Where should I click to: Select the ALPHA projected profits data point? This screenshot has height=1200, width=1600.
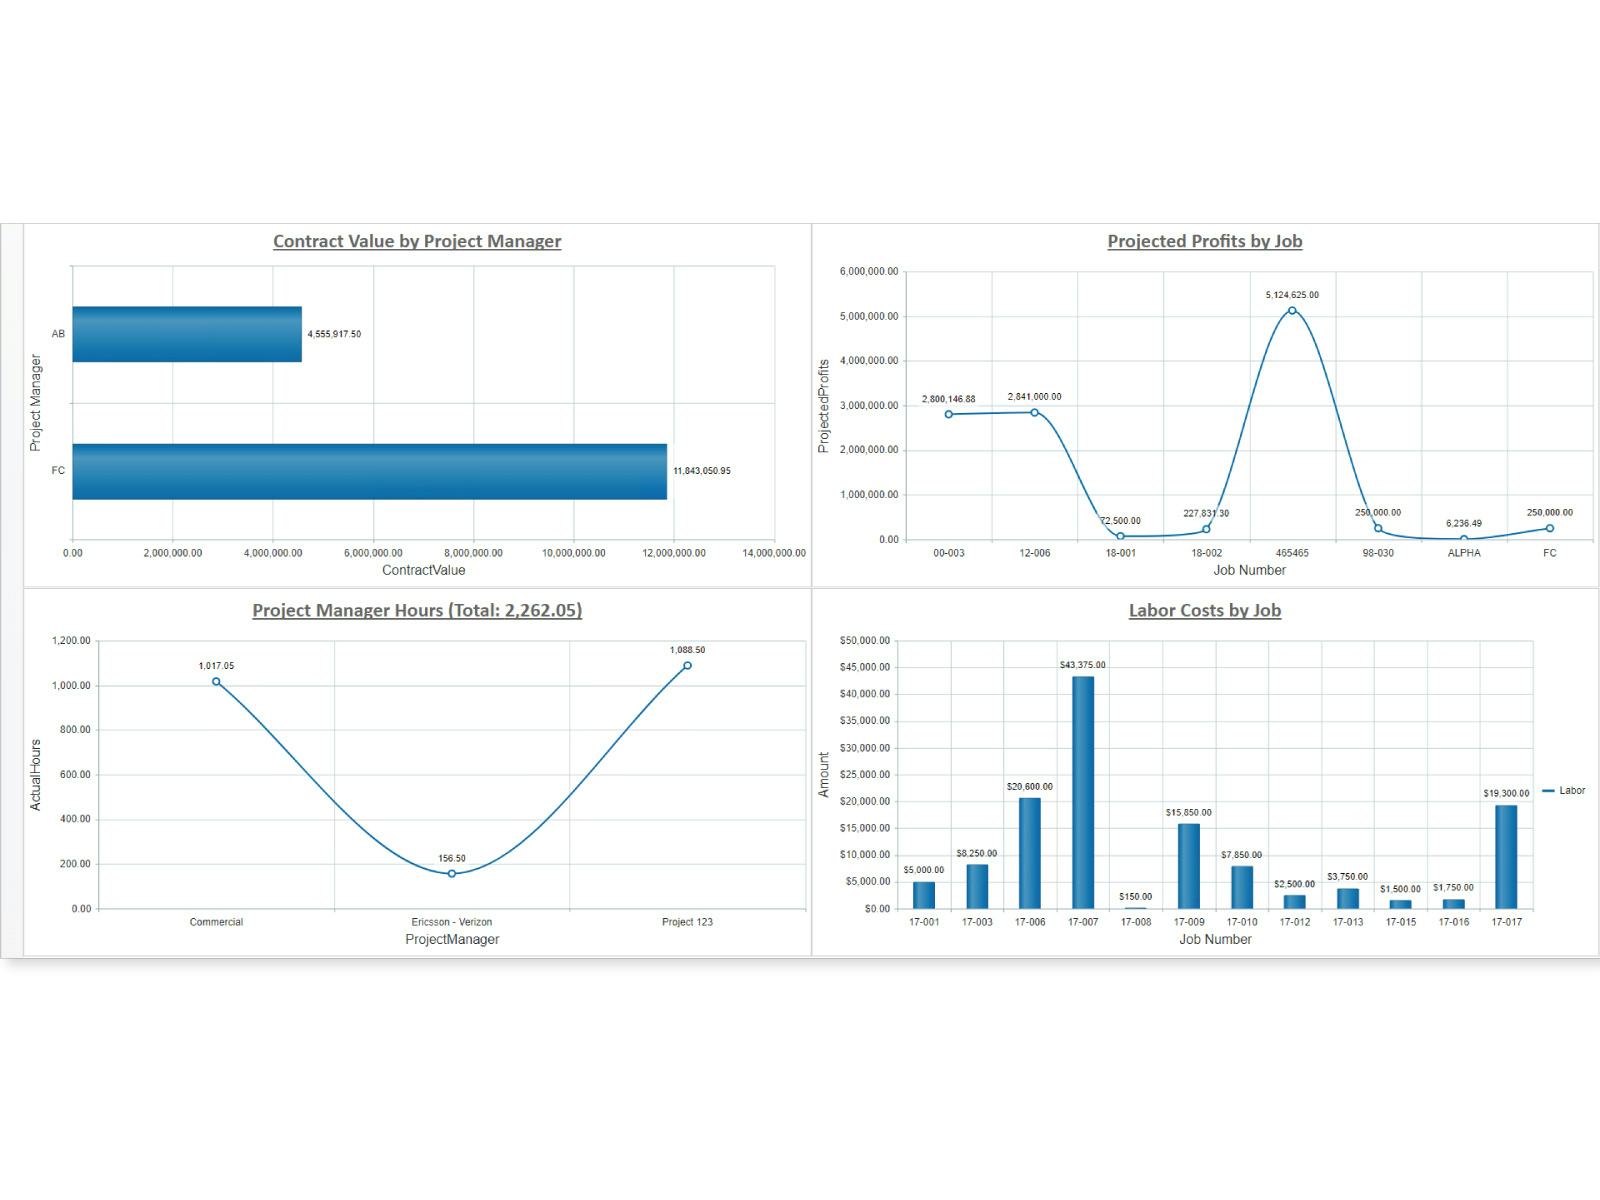pos(1464,539)
